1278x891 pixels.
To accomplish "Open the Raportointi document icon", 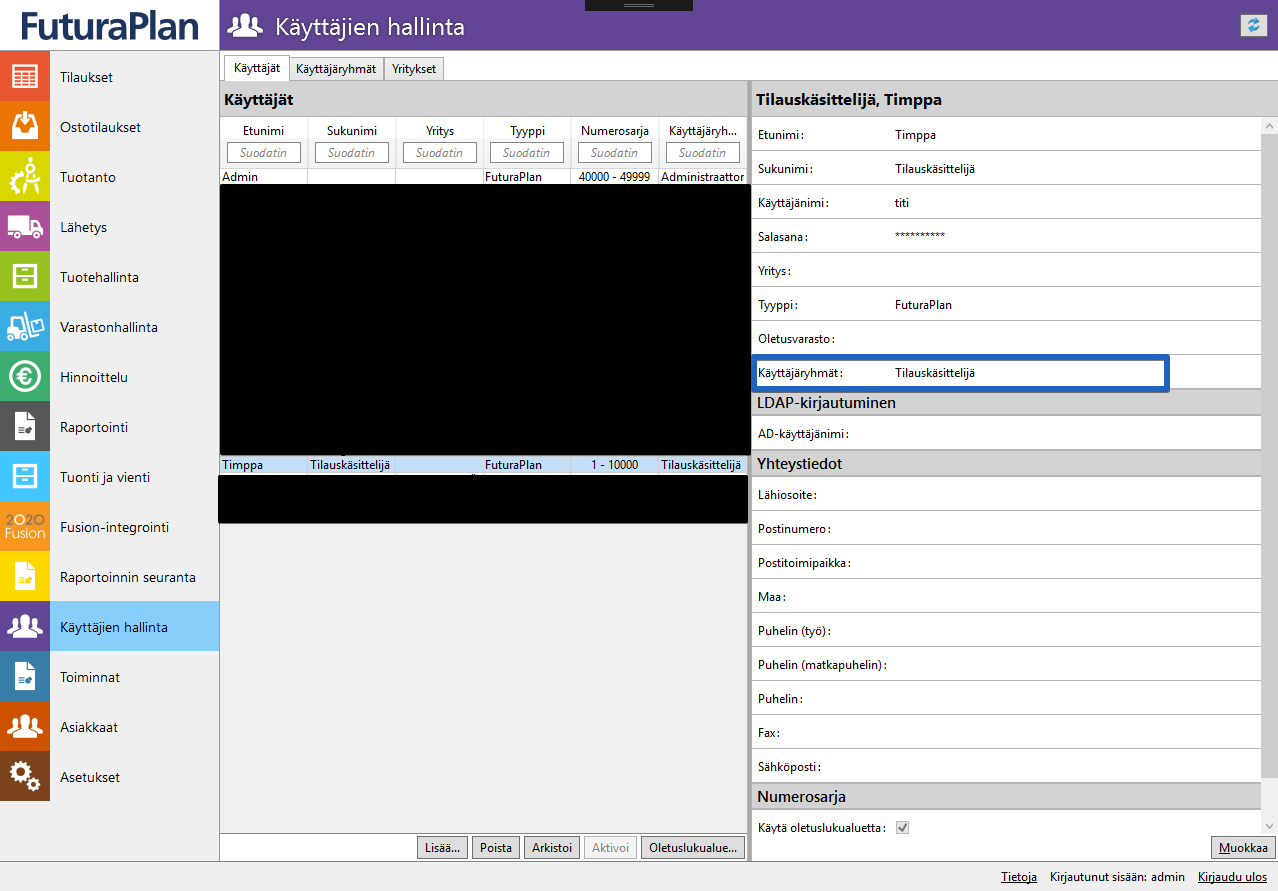I will tap(25, 427).
